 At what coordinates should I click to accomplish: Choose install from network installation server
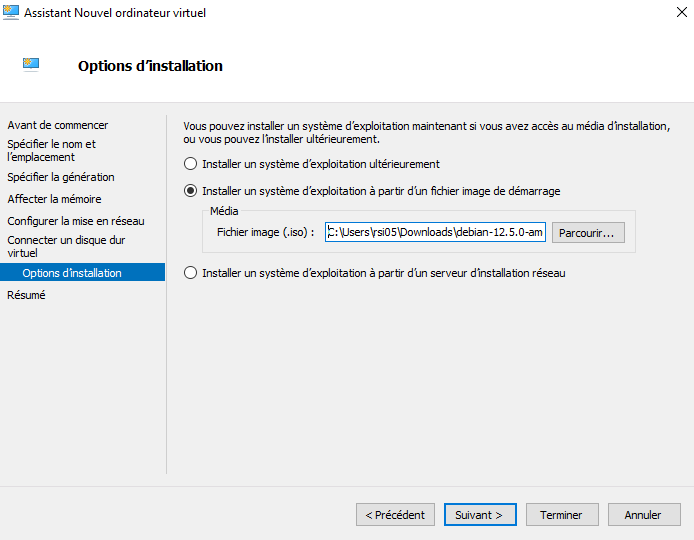(190, 273)
